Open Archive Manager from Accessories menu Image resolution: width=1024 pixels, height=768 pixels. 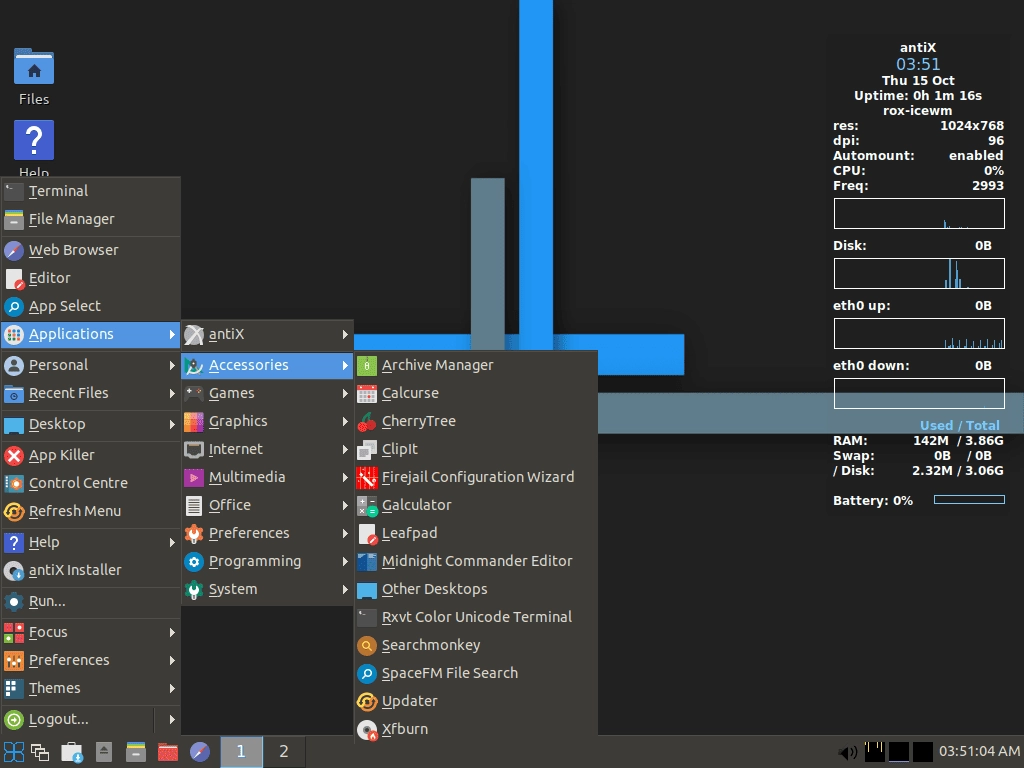[x=475, y=365]
